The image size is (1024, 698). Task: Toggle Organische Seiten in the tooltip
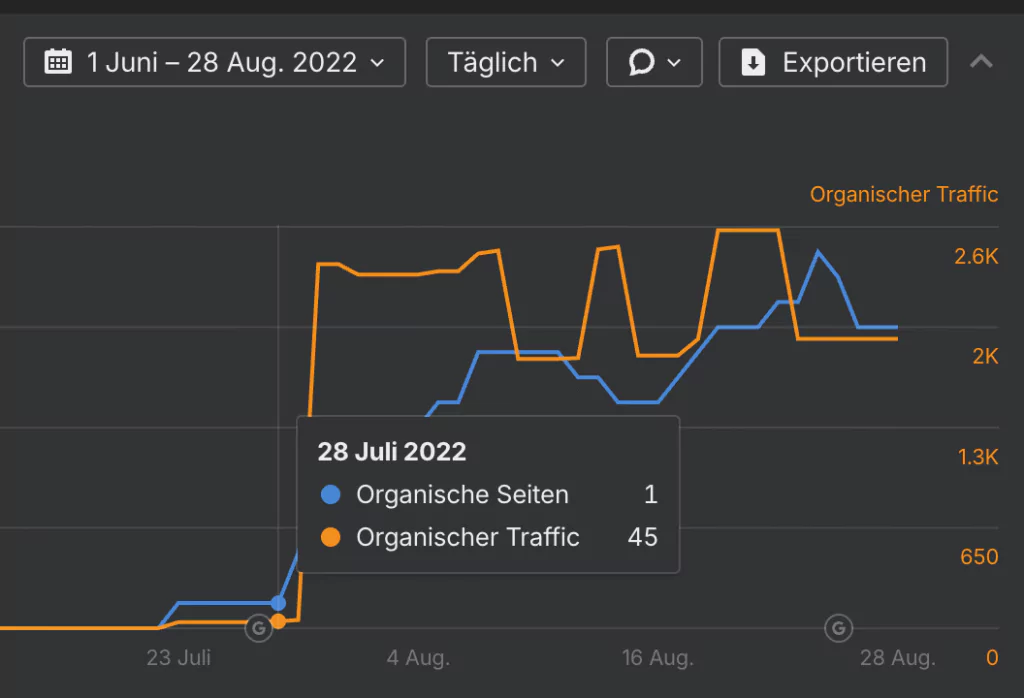pyautogui.click(x=463, y=494)
